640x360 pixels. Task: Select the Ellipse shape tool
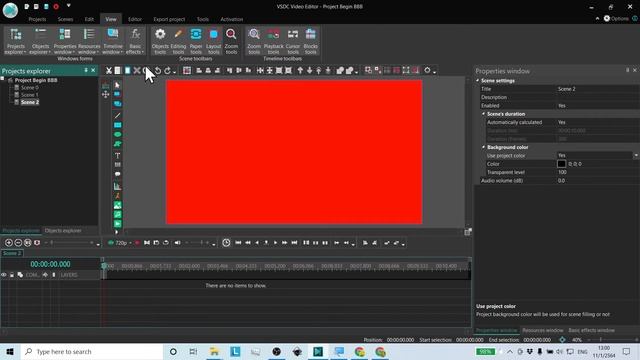pos(117,134)
